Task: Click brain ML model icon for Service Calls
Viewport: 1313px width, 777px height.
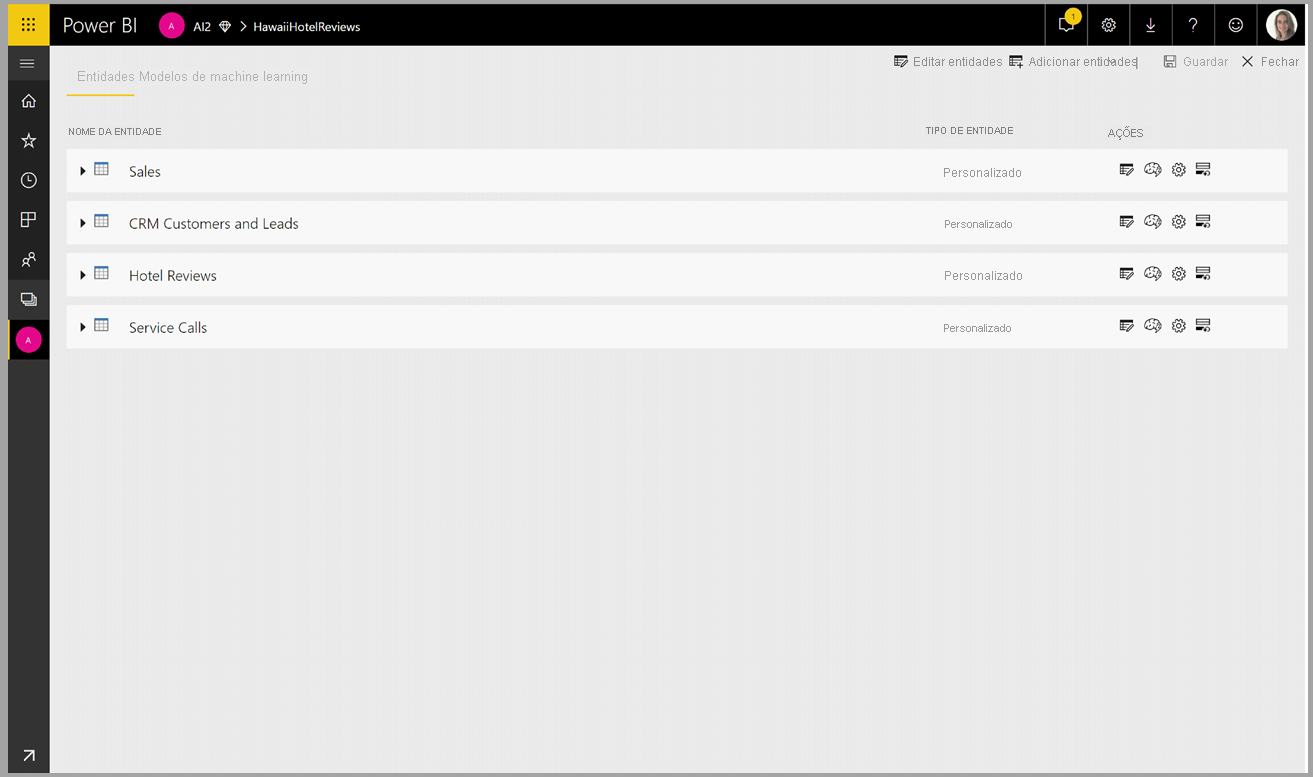Action: coord(1153,326)
